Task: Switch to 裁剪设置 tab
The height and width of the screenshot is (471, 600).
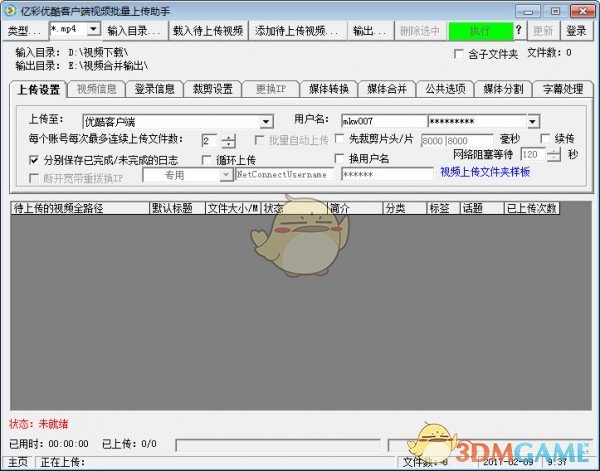Action: pos(212,89)
